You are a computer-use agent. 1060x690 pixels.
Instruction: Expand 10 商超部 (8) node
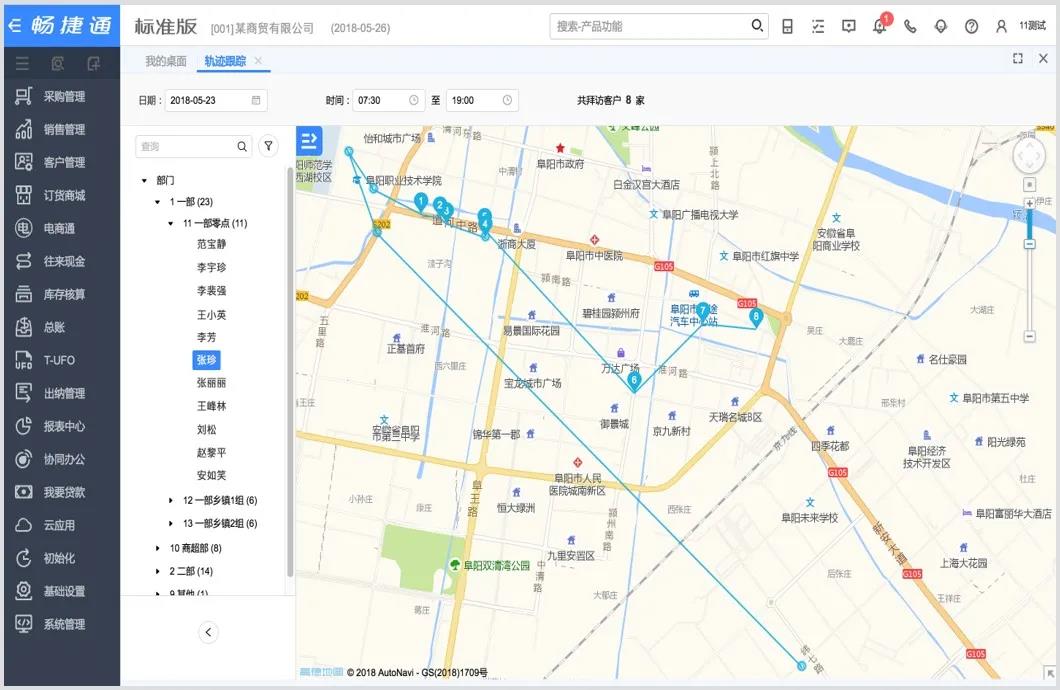point(158,548)
